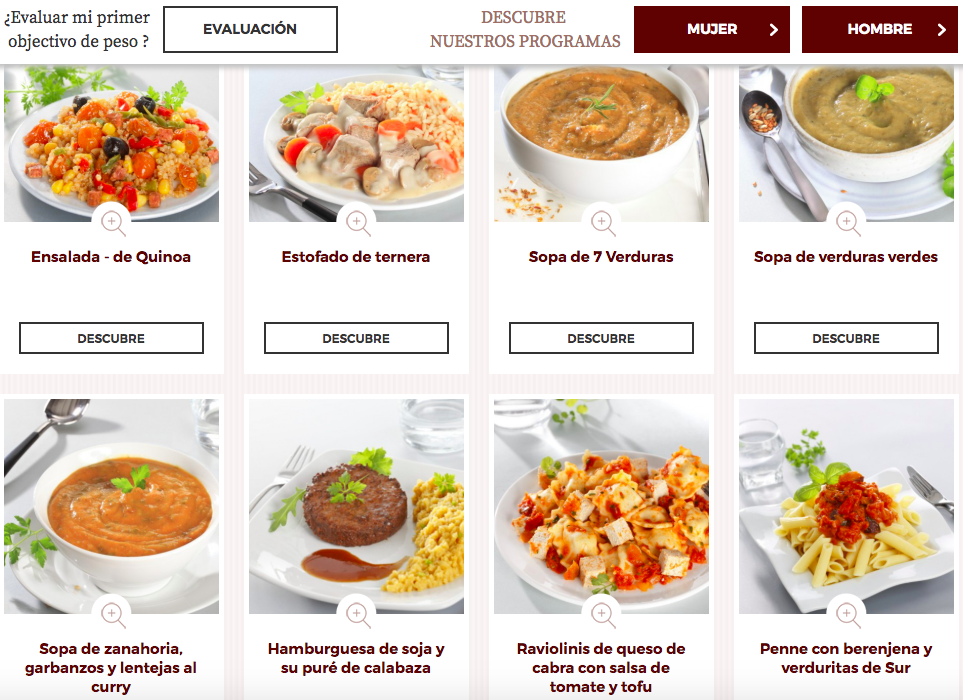The width and height of the screenshot is (963, 700).
Task: Magnify the Hamburguesa de soja picture
Action: click(x=357, y=614)
